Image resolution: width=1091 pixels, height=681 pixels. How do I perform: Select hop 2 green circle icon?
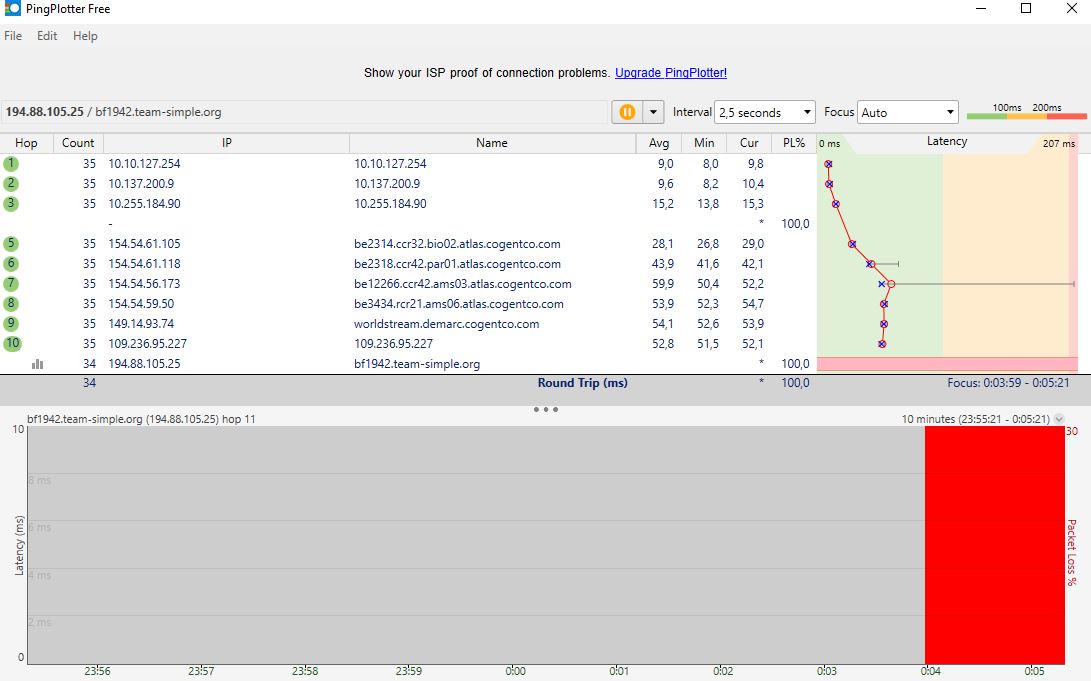coord(11,184)
